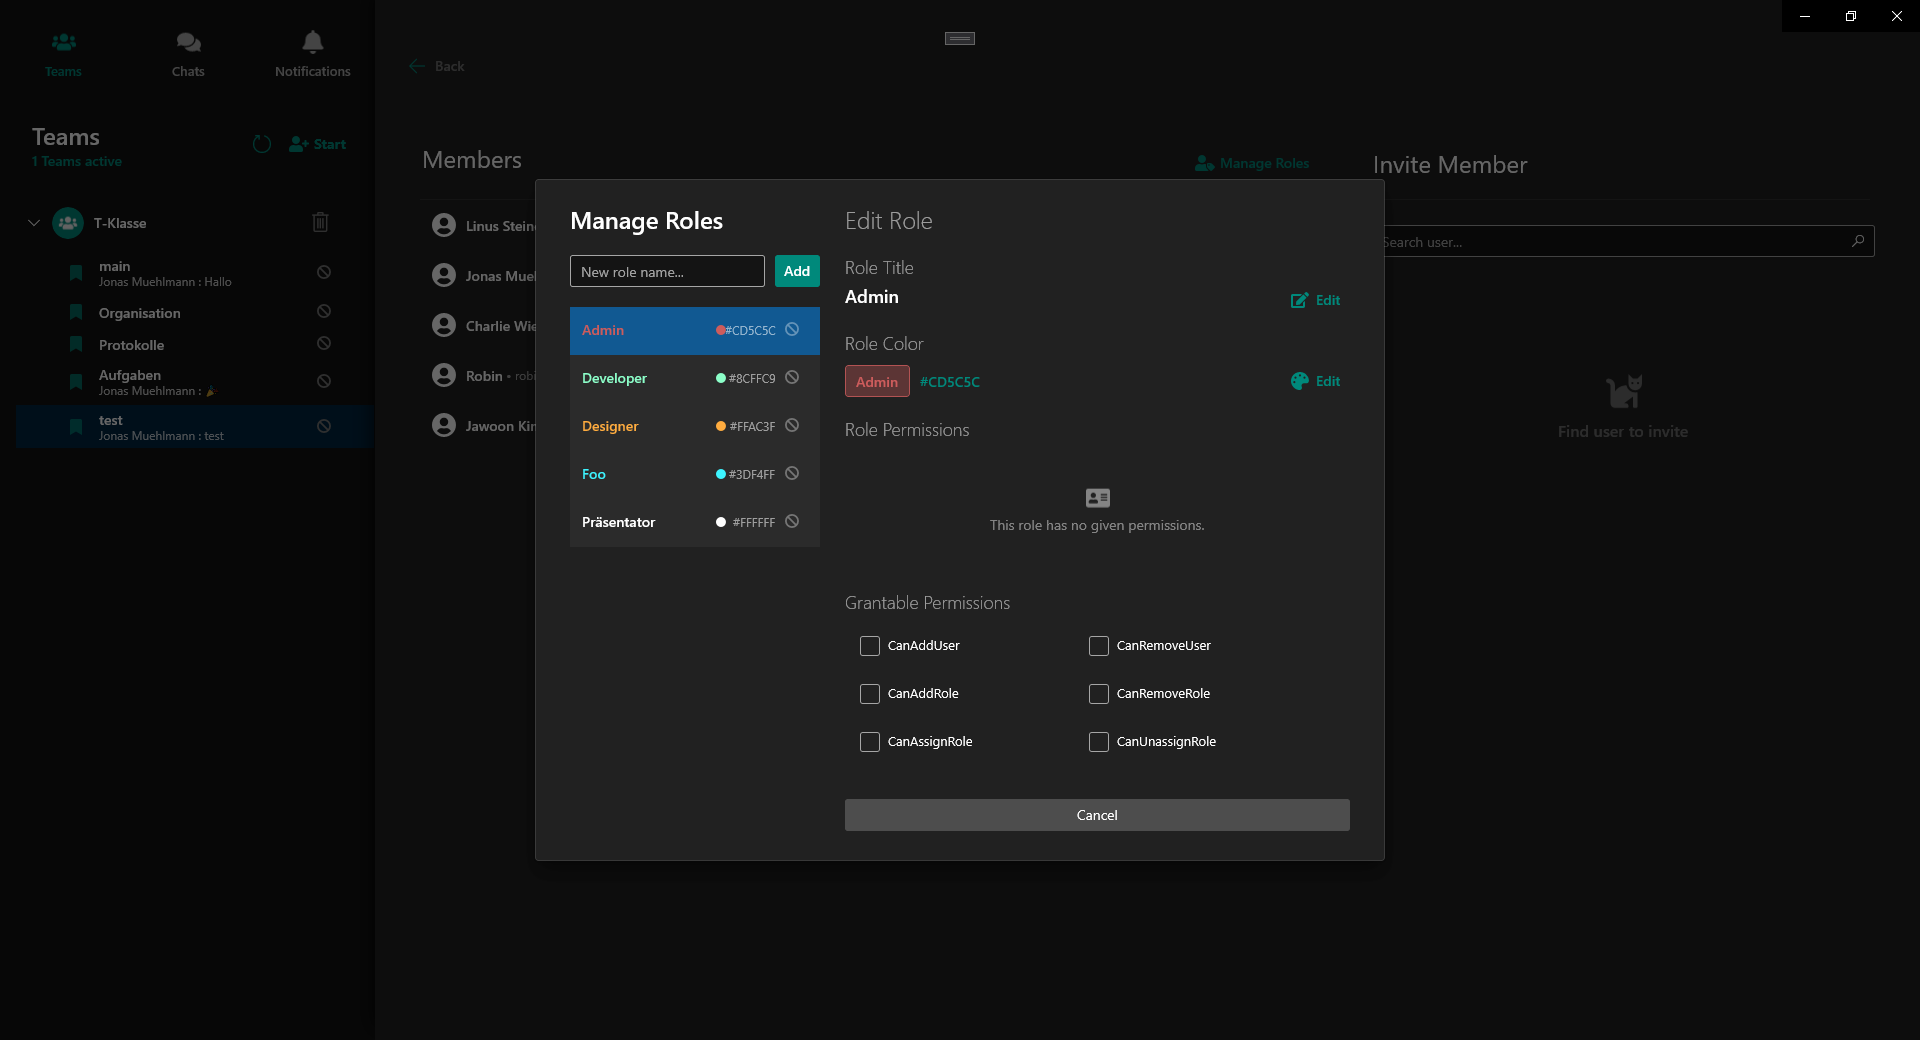This screenshot has height=1040, width=1920.
Task: Go Back using the arrow link
Action: 437,66
